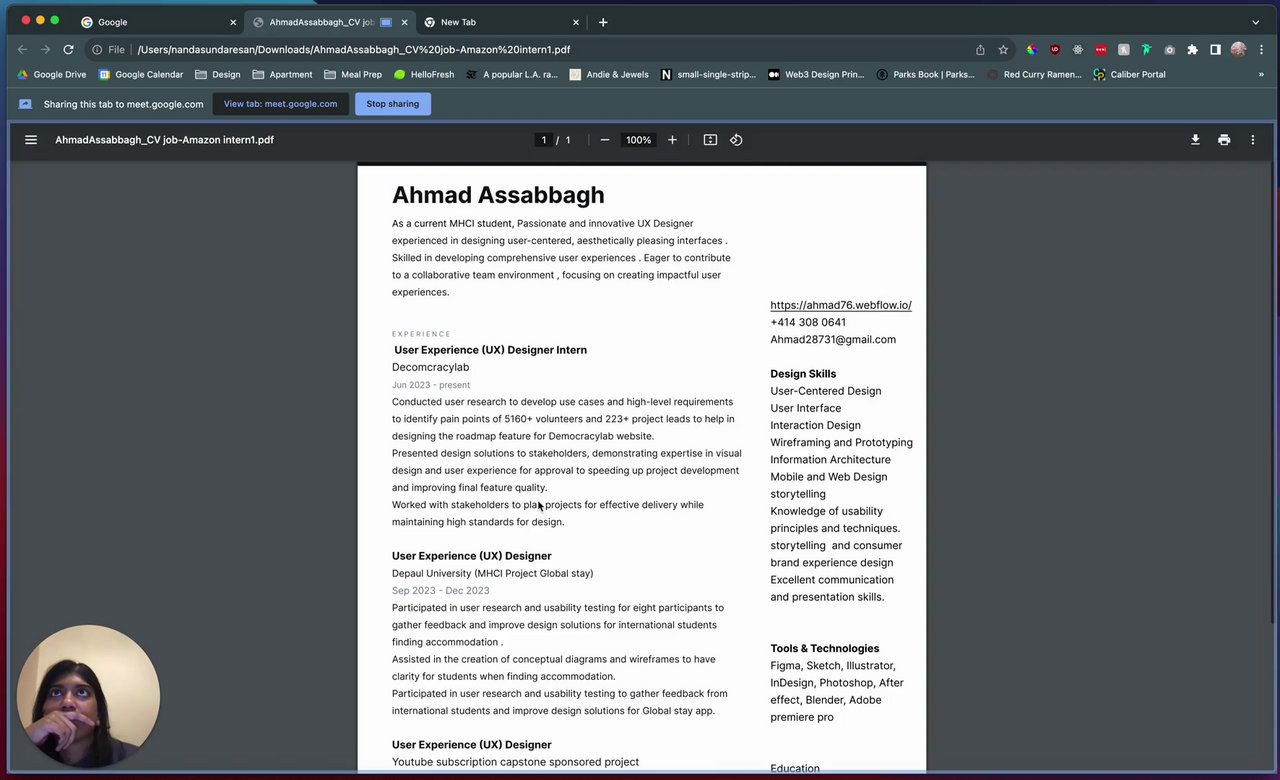Open the color wheel extension

[1032, 49]
